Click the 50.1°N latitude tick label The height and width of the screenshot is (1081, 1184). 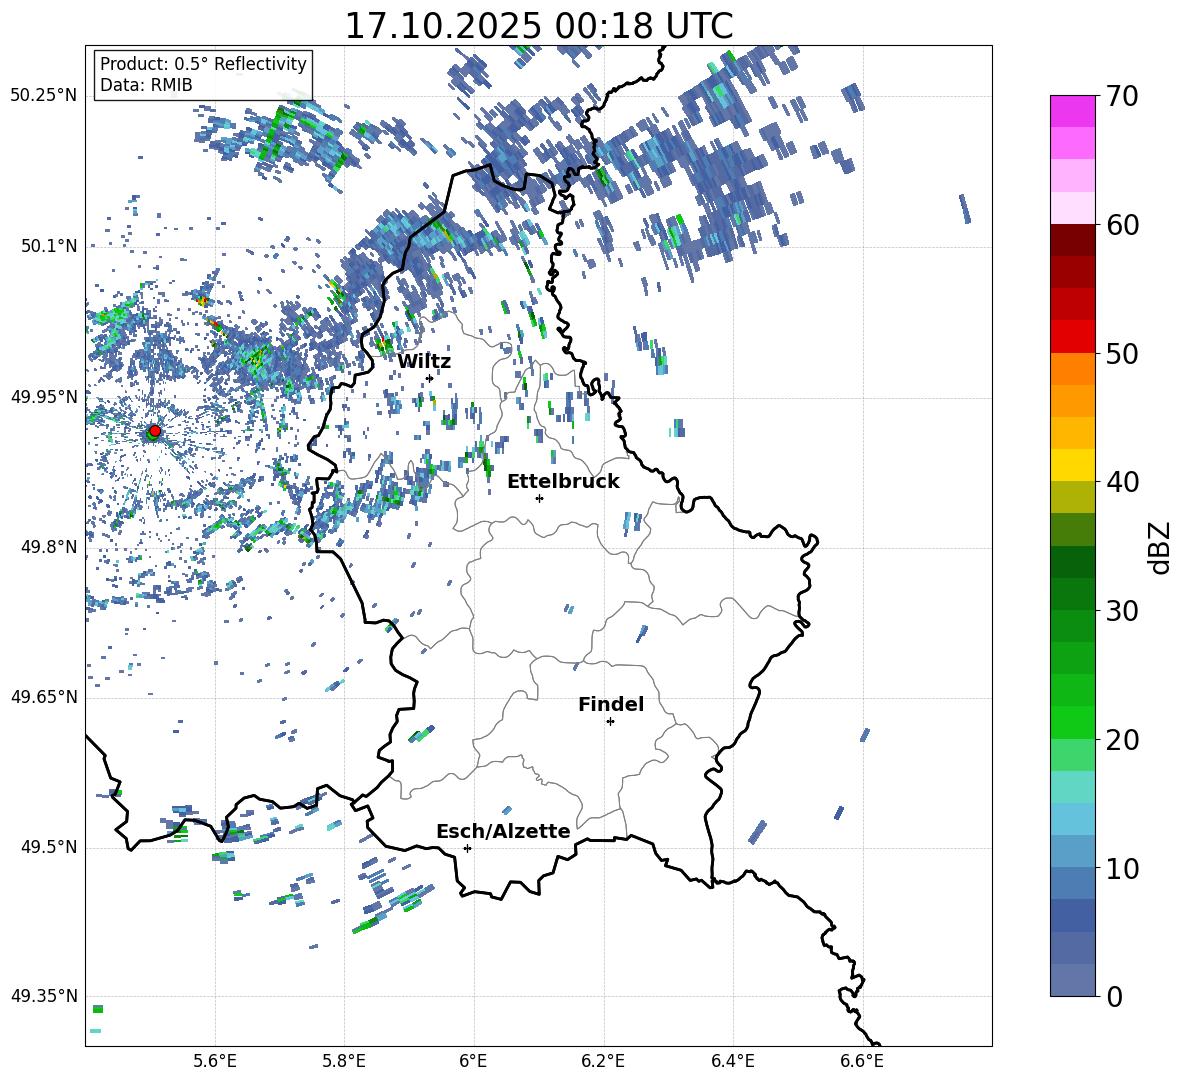point(49,246)
